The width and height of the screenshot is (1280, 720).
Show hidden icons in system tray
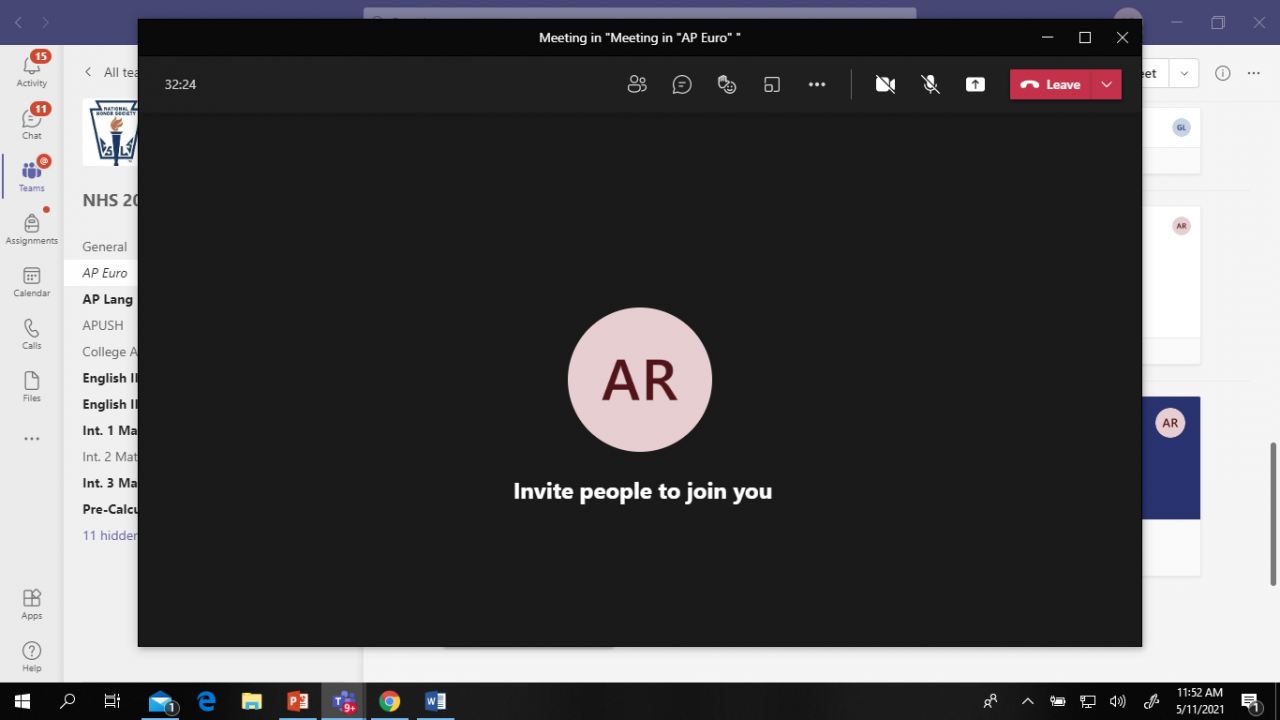click(1027, 701)
